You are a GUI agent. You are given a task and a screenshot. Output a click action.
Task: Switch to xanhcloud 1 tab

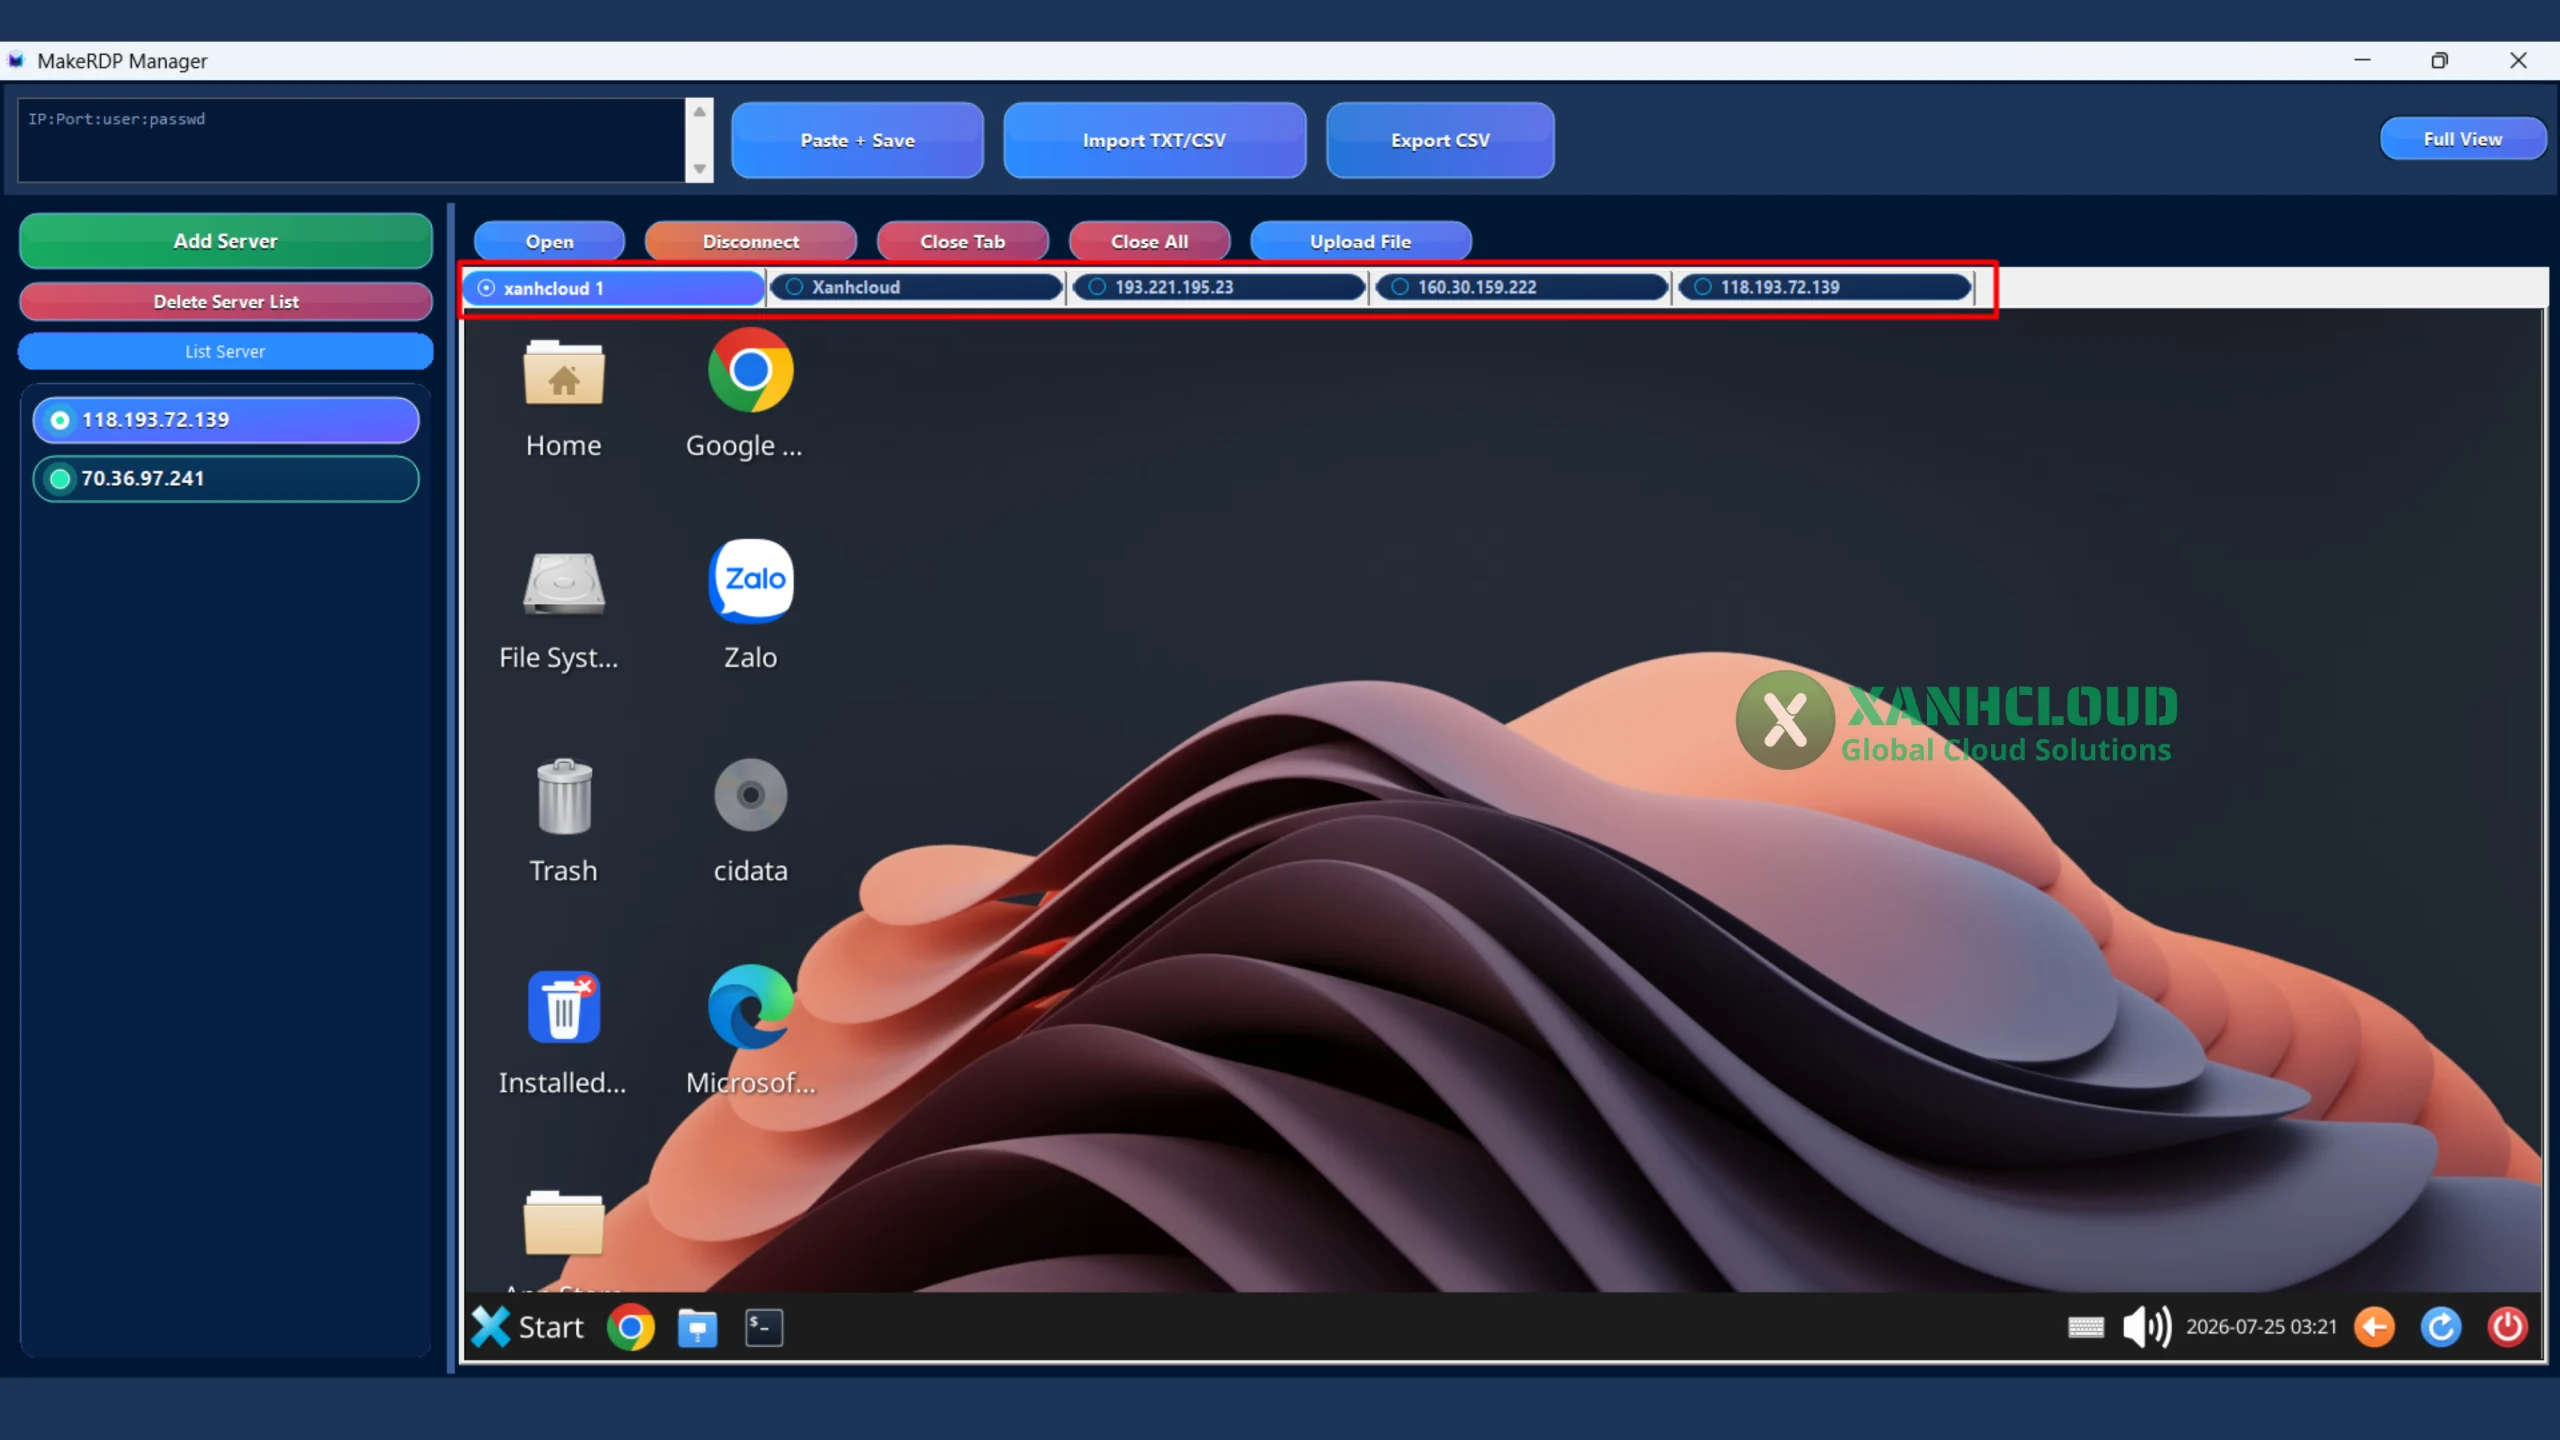click(x=614, y=288)
